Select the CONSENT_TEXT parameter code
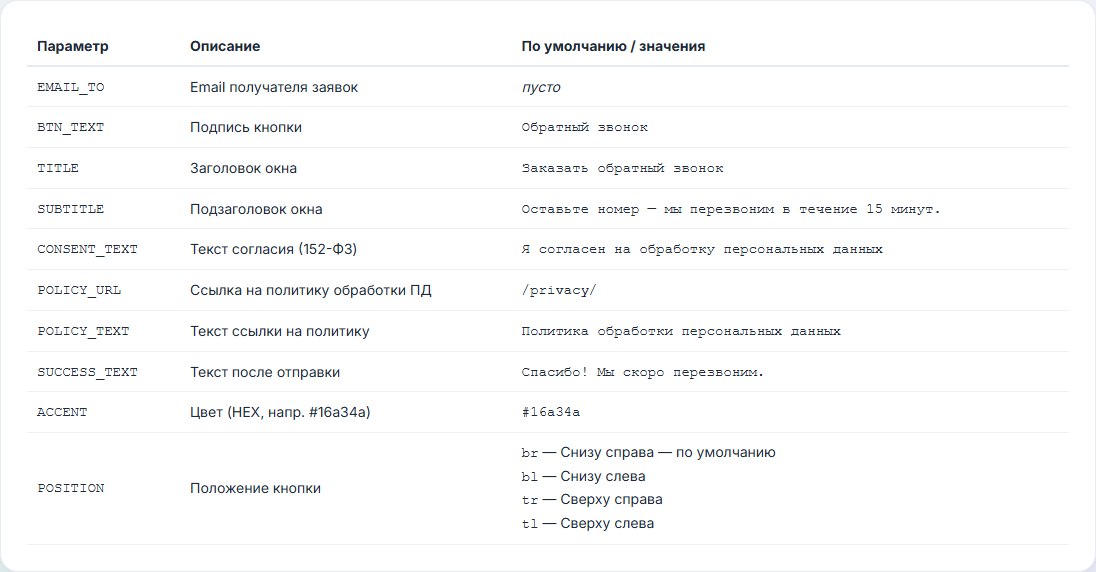The image size is (1096, 572). 87,250
